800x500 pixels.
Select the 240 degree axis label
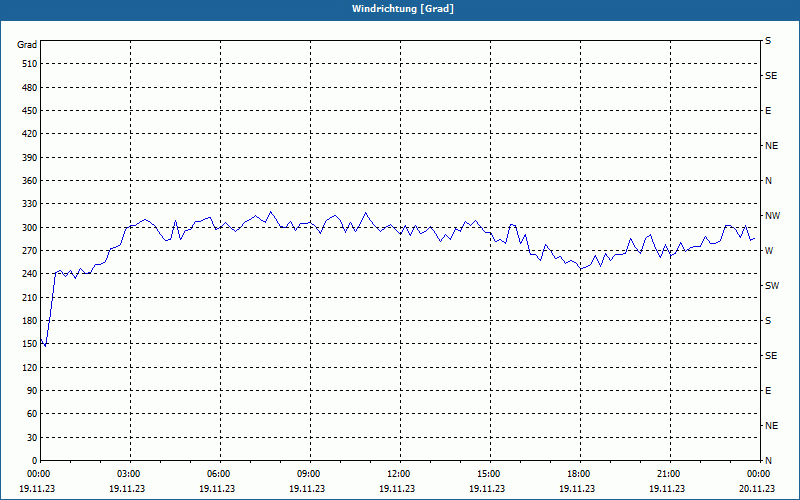[x=30, y=274]
